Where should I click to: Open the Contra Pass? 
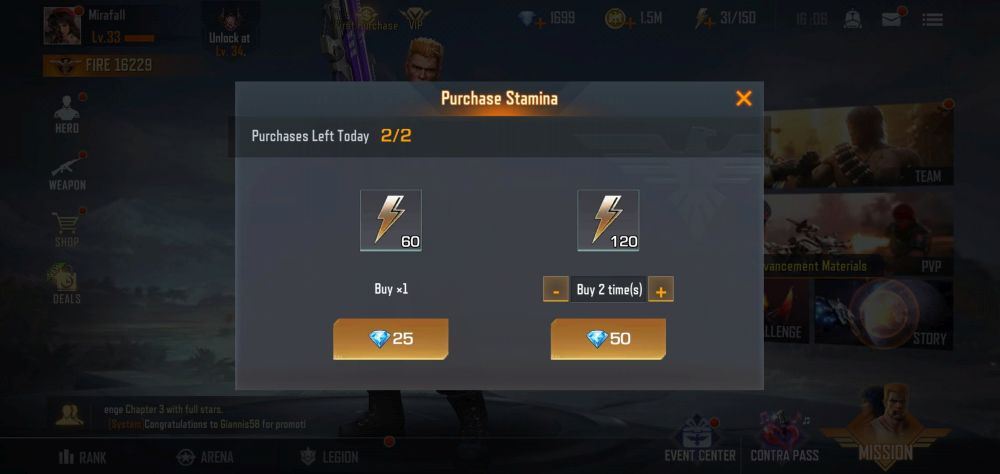point(784,439)
